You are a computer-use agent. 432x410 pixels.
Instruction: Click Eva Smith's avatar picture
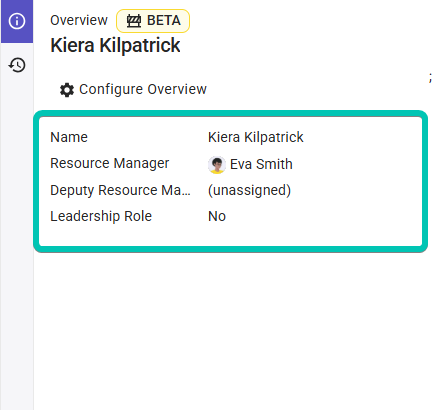(x=217, y=165)
